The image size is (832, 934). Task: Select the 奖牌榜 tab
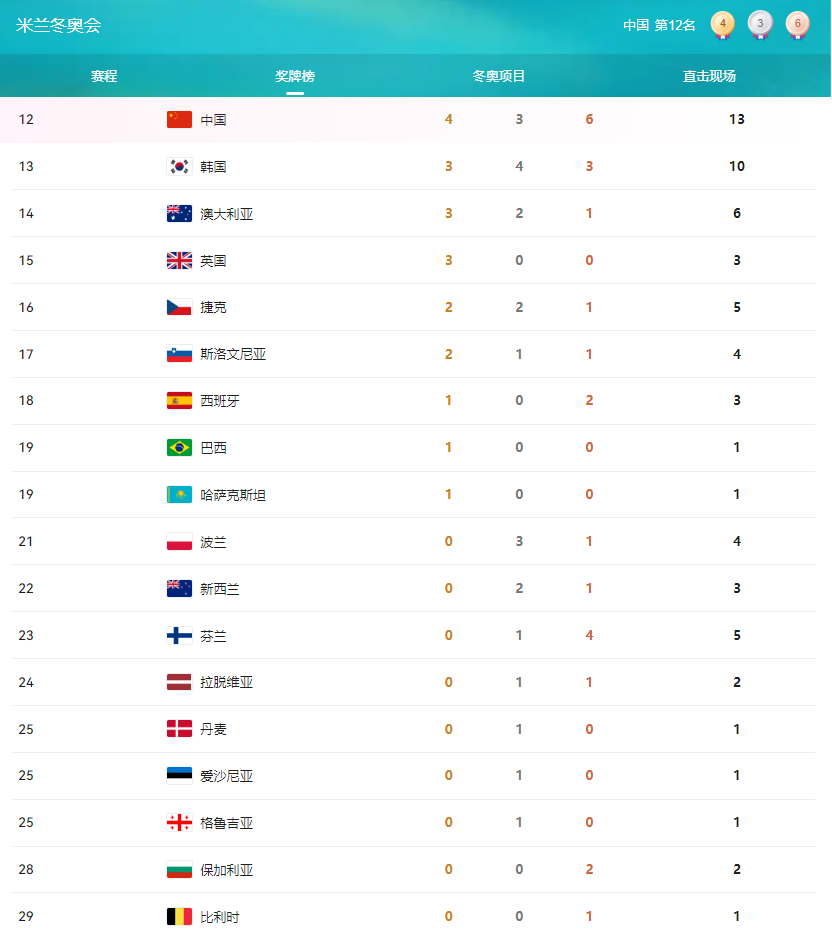295,76
